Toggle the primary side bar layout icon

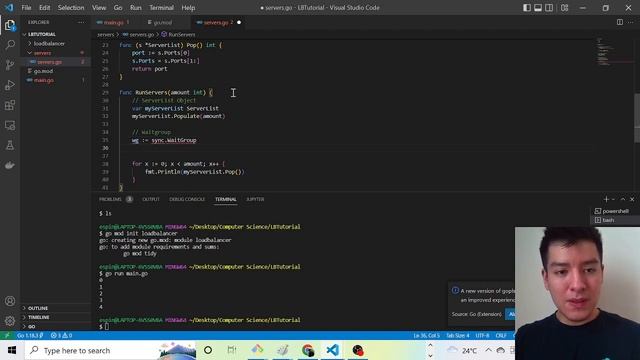click(x=527, y=8)
